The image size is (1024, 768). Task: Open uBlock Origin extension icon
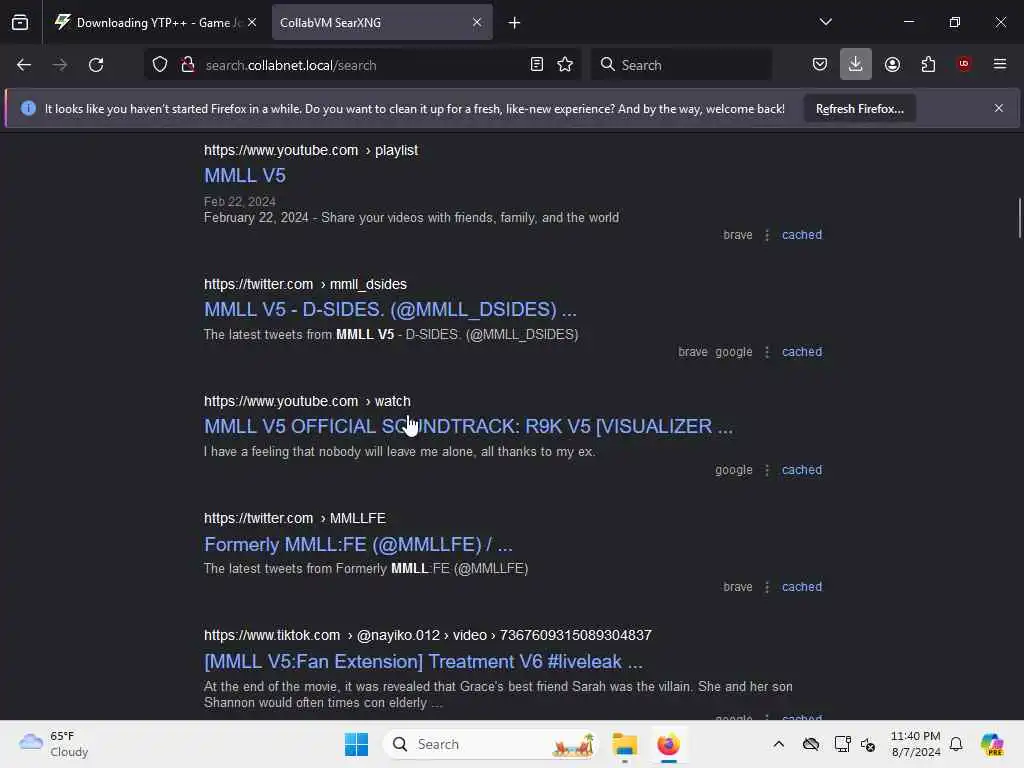(964, 64)
